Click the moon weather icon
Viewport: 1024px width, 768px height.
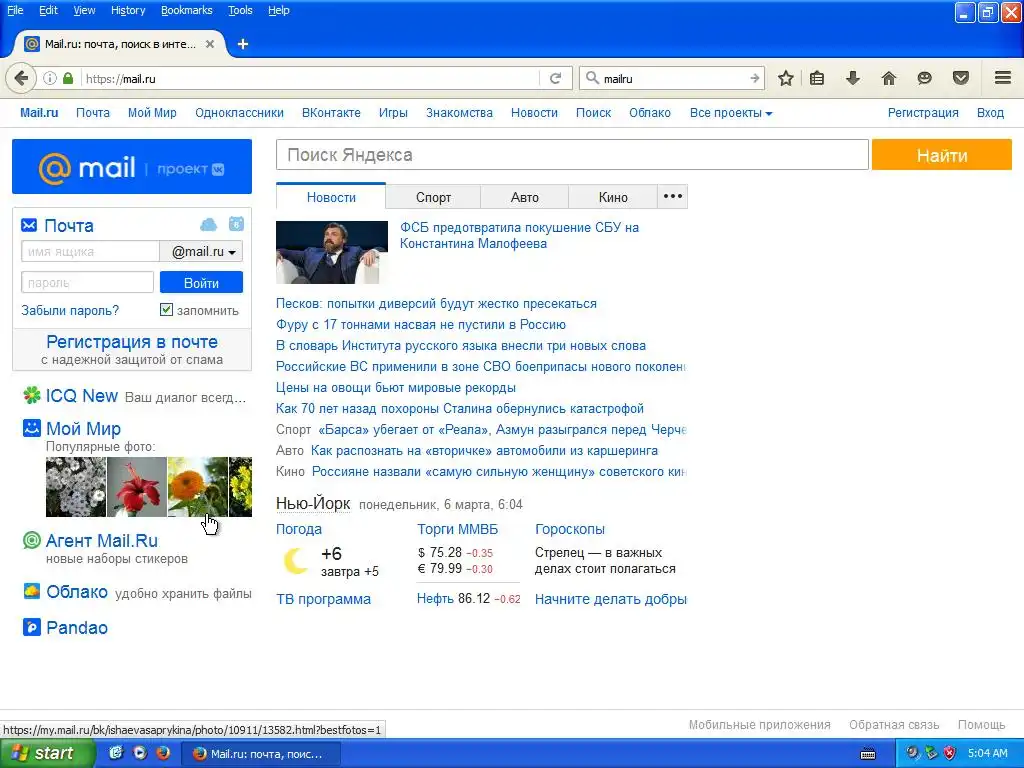(x=295, y=561)
